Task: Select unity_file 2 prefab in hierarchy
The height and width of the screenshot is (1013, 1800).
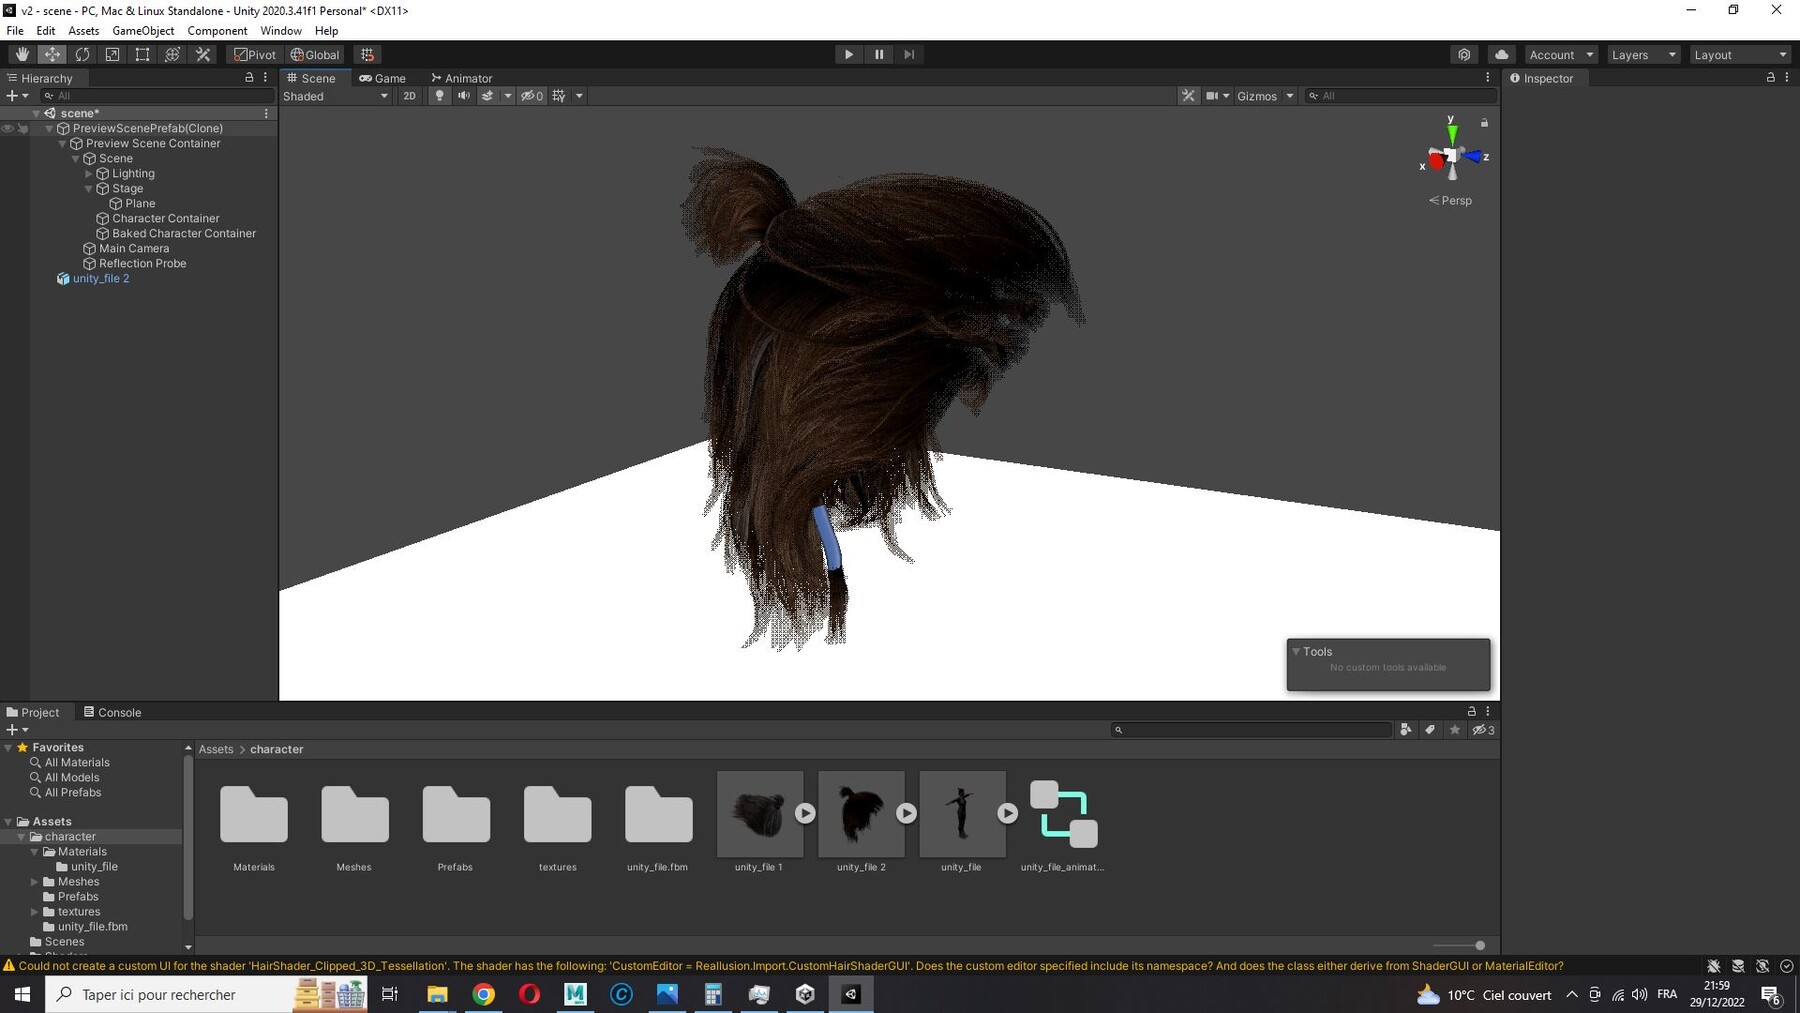Action: coord(101,279)
